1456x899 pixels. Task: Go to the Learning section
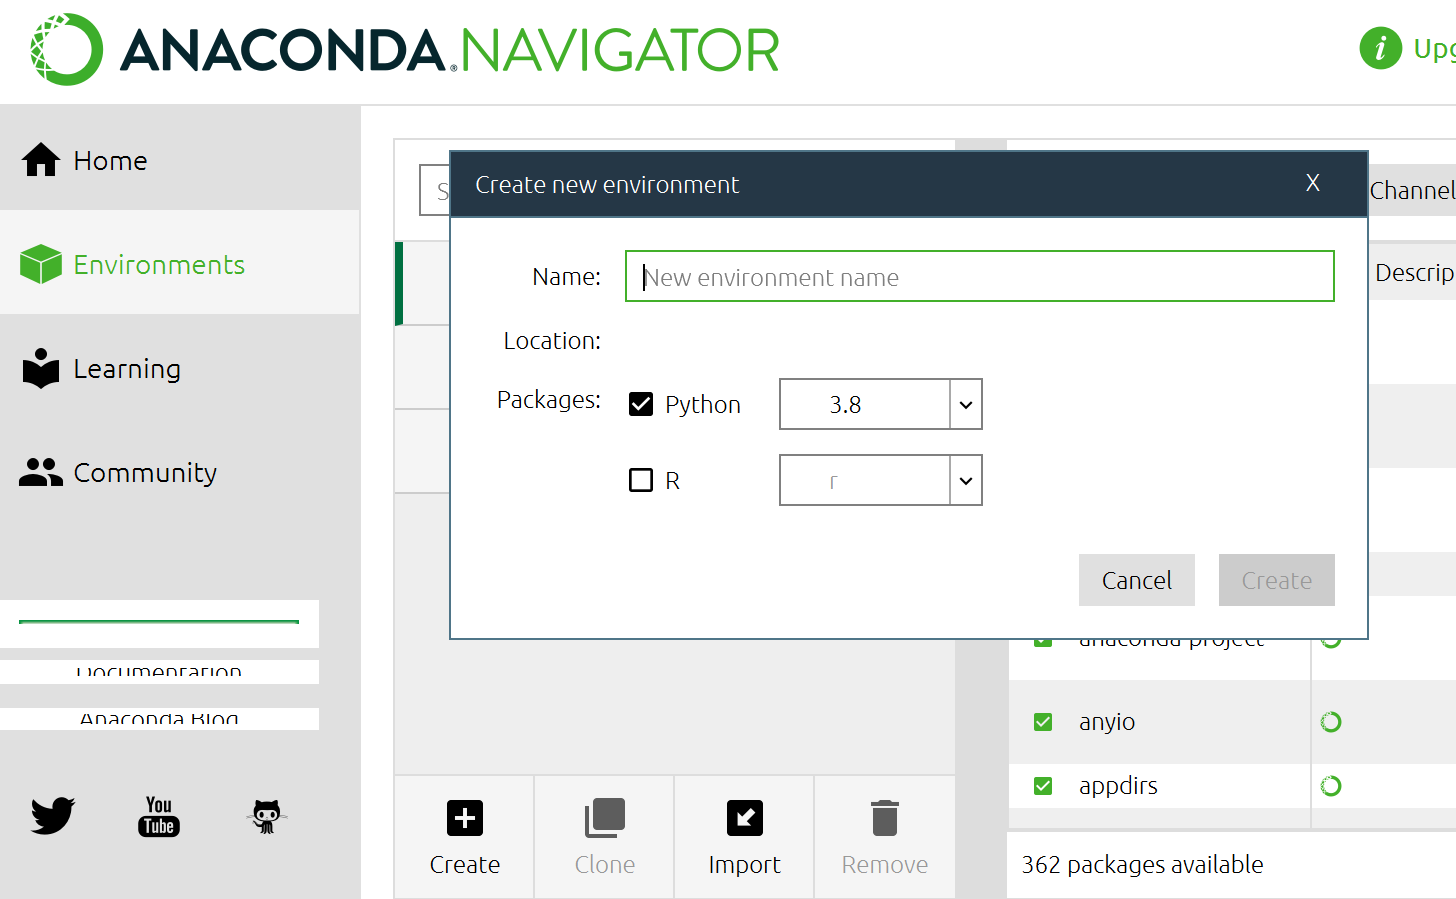tap(180, 368)
